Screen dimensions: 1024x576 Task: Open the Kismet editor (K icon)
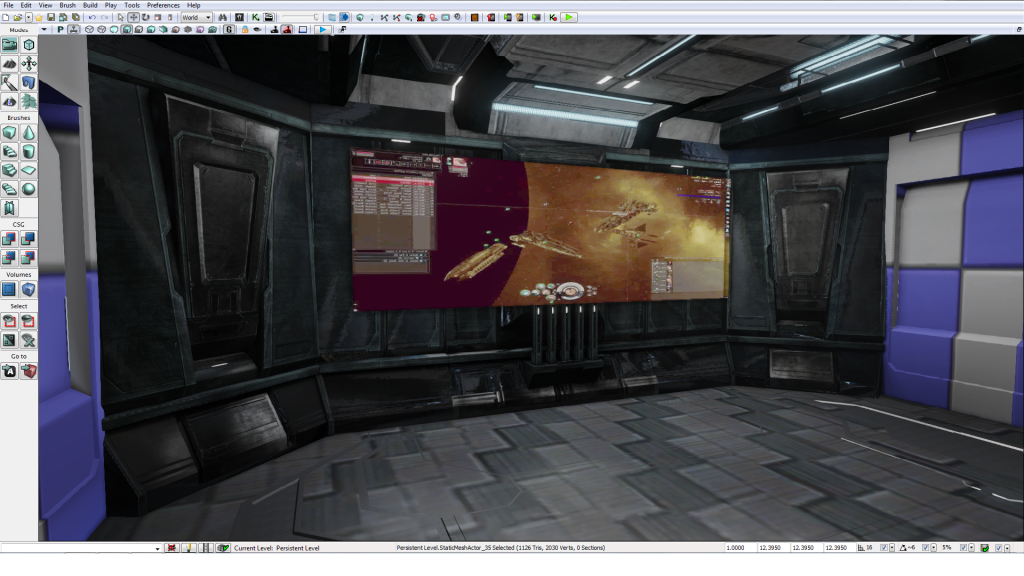click(255, 18)
